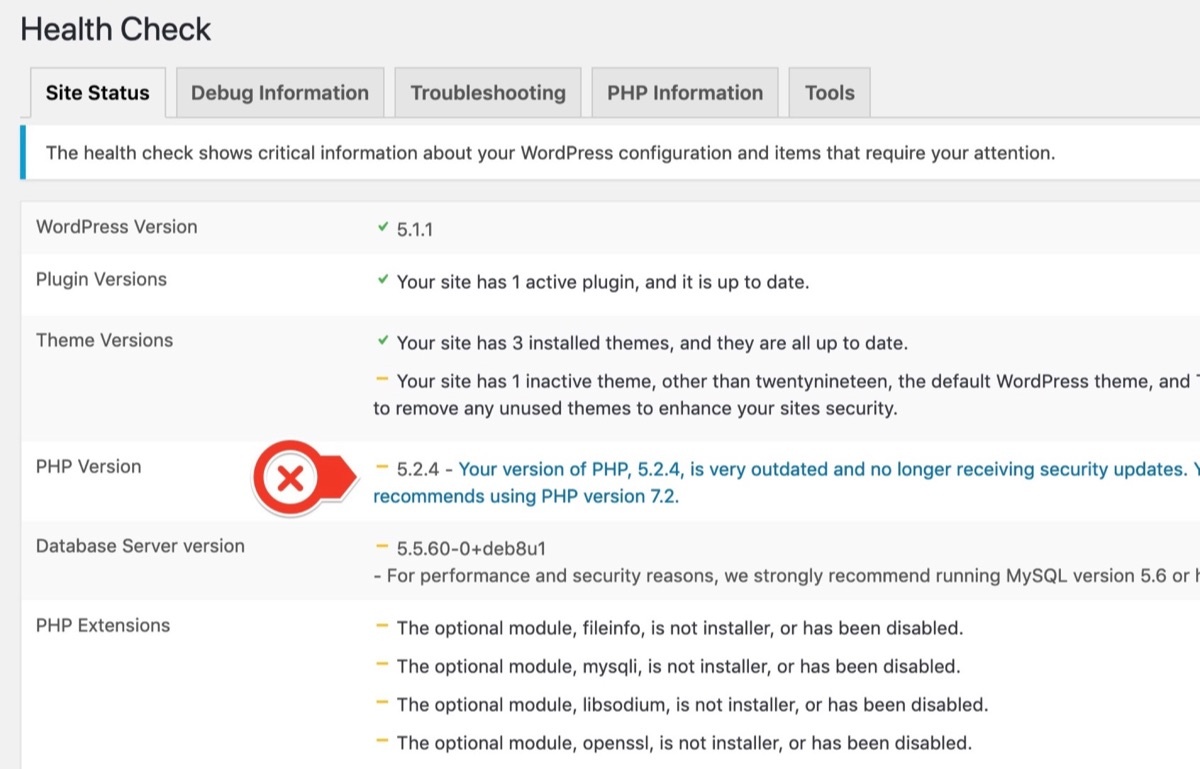Image resolution: width=1200 pixels, height=769 pixels.
Task: Open the Site Status tab
Action: click(x=97, y=93)
